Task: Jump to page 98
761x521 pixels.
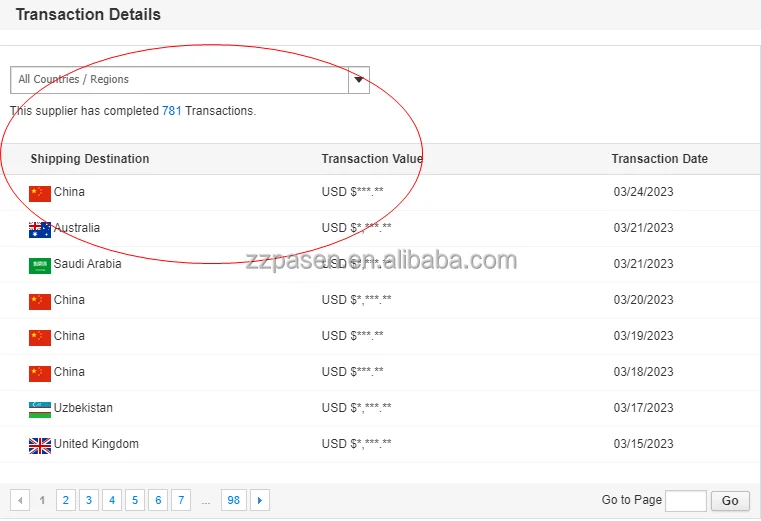Action: tap(234, 500)
